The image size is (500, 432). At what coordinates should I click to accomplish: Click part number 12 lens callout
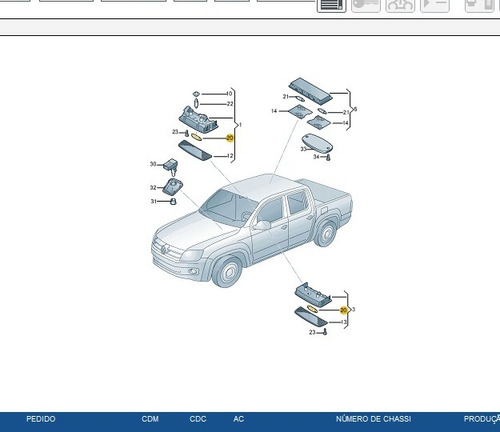(230, 156)
